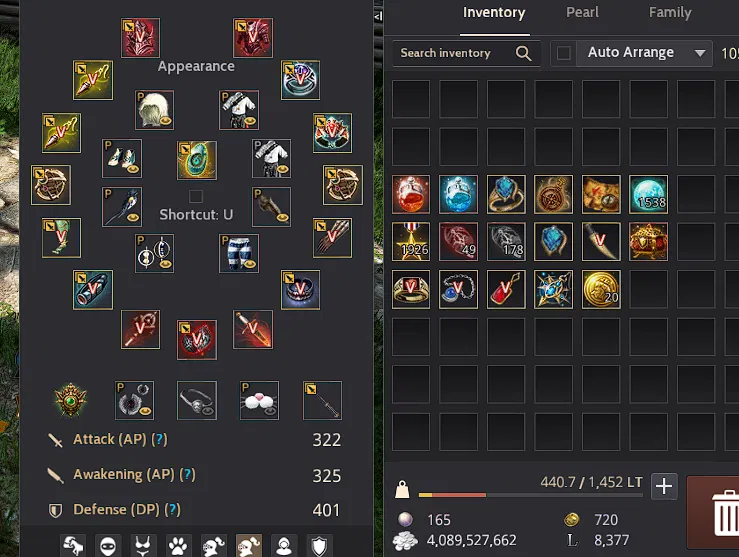739x557 pixels.
Task: Click the Defense (DP) help question mark
Action: click(172, 509)
